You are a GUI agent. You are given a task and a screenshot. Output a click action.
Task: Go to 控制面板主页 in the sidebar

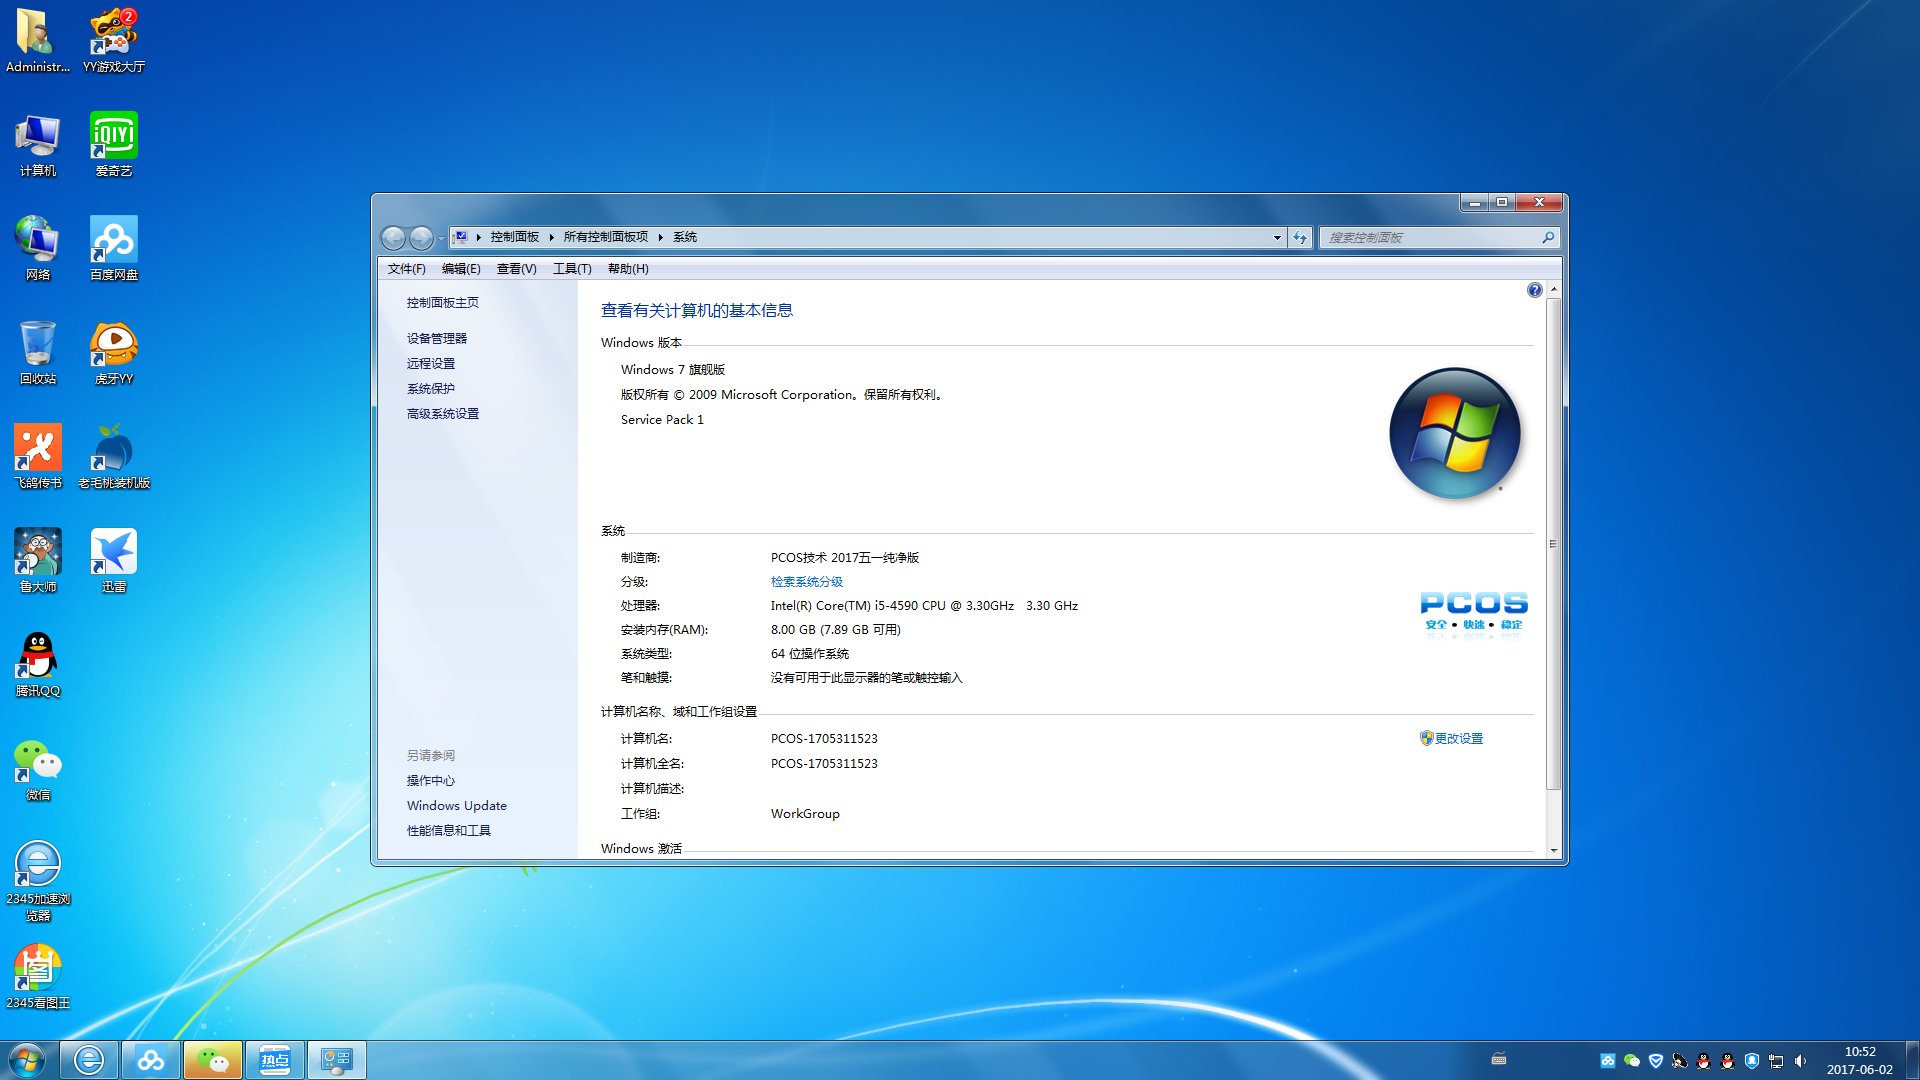click(443, 303)
